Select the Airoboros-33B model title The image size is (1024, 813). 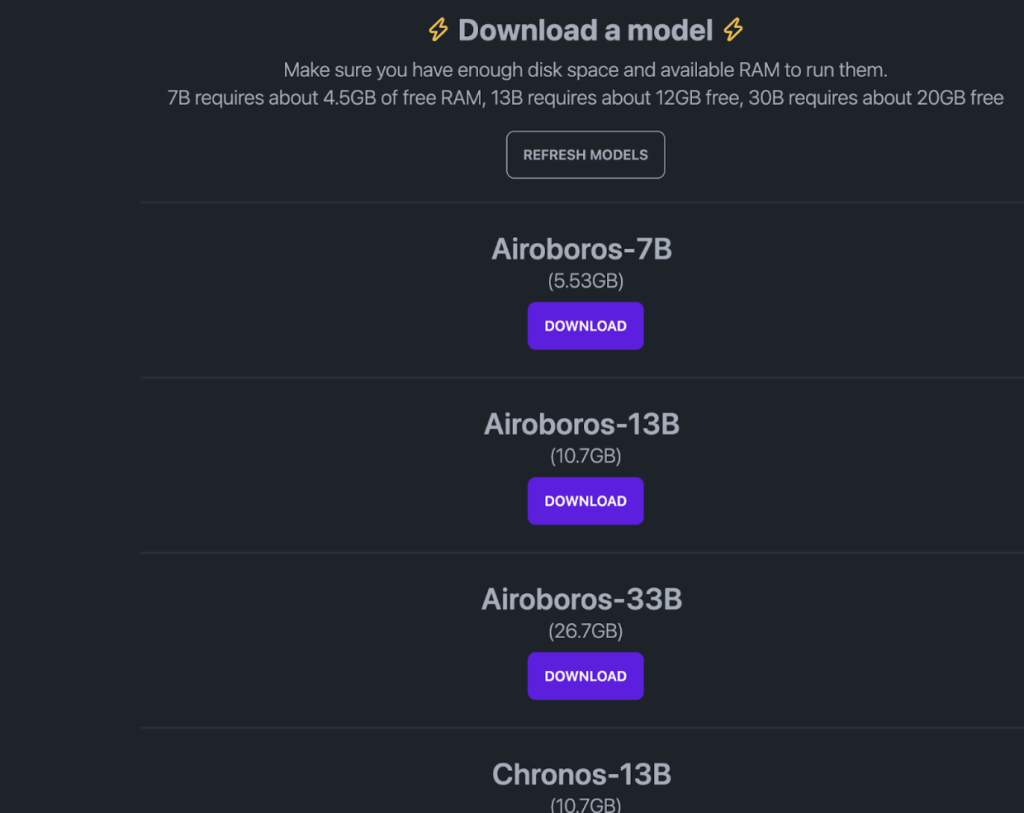[581, 599]
